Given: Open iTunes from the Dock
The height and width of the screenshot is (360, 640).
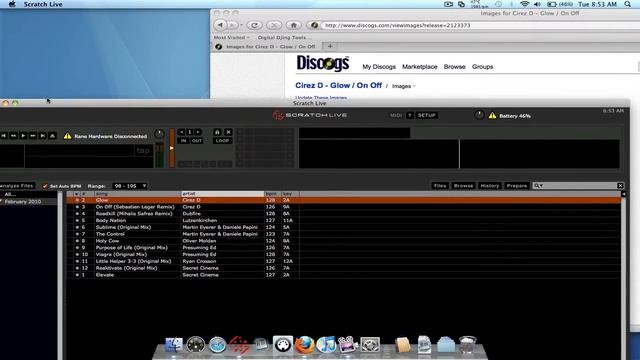Looking at the screenshot, I should (x=326, y=345).
